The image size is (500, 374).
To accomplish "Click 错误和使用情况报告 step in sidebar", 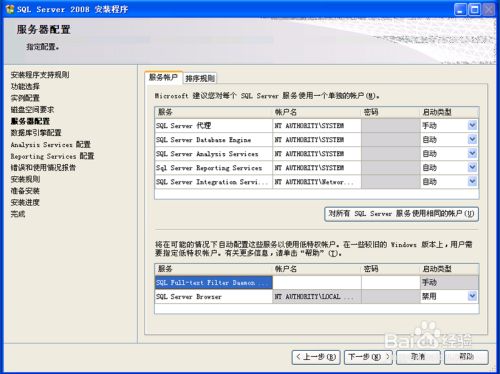I will 43,167.
